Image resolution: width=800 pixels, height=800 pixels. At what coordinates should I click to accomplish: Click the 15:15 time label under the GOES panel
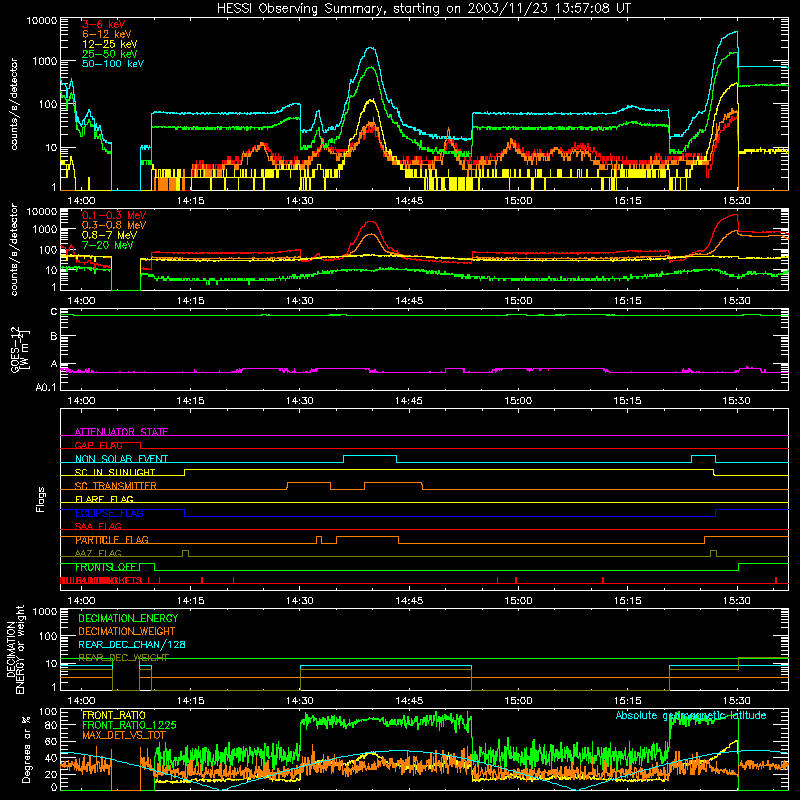coord(628,401)
